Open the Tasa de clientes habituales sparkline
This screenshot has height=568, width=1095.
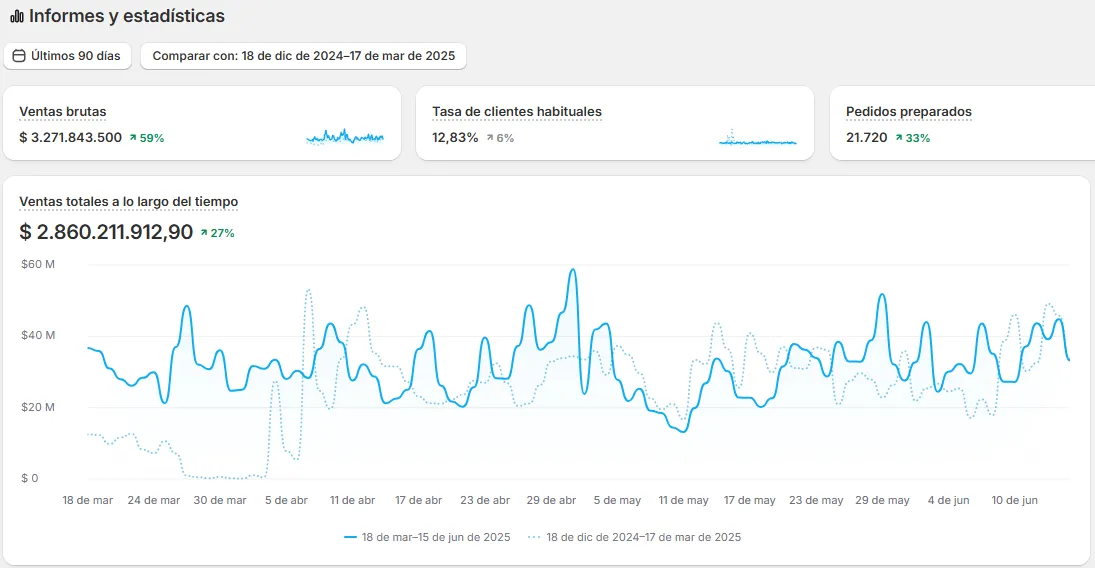tap(758, 137)
